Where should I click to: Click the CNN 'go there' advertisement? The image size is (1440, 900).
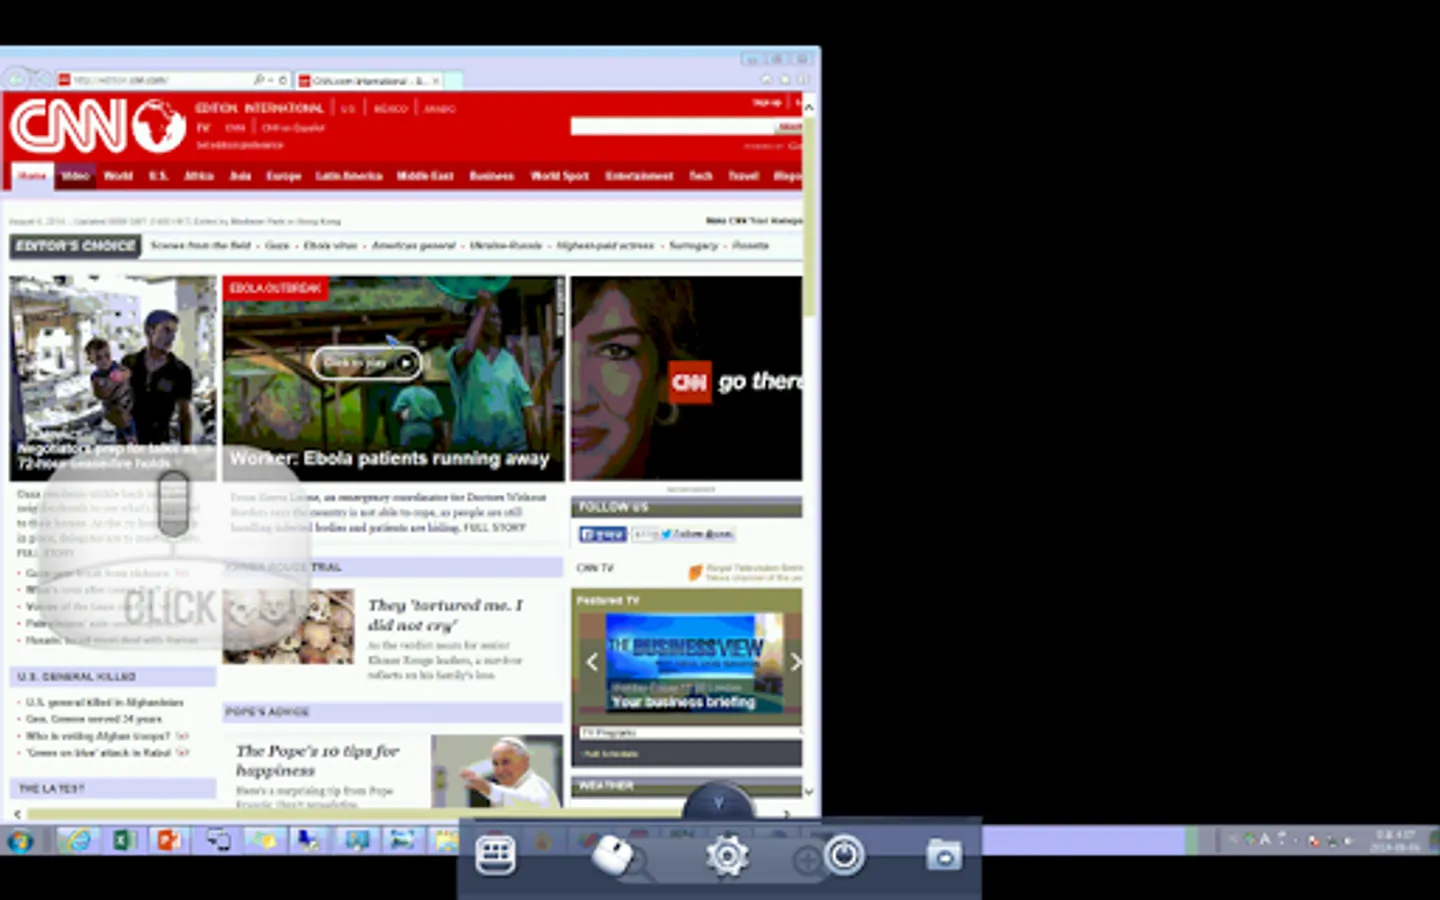coord(686,378)
